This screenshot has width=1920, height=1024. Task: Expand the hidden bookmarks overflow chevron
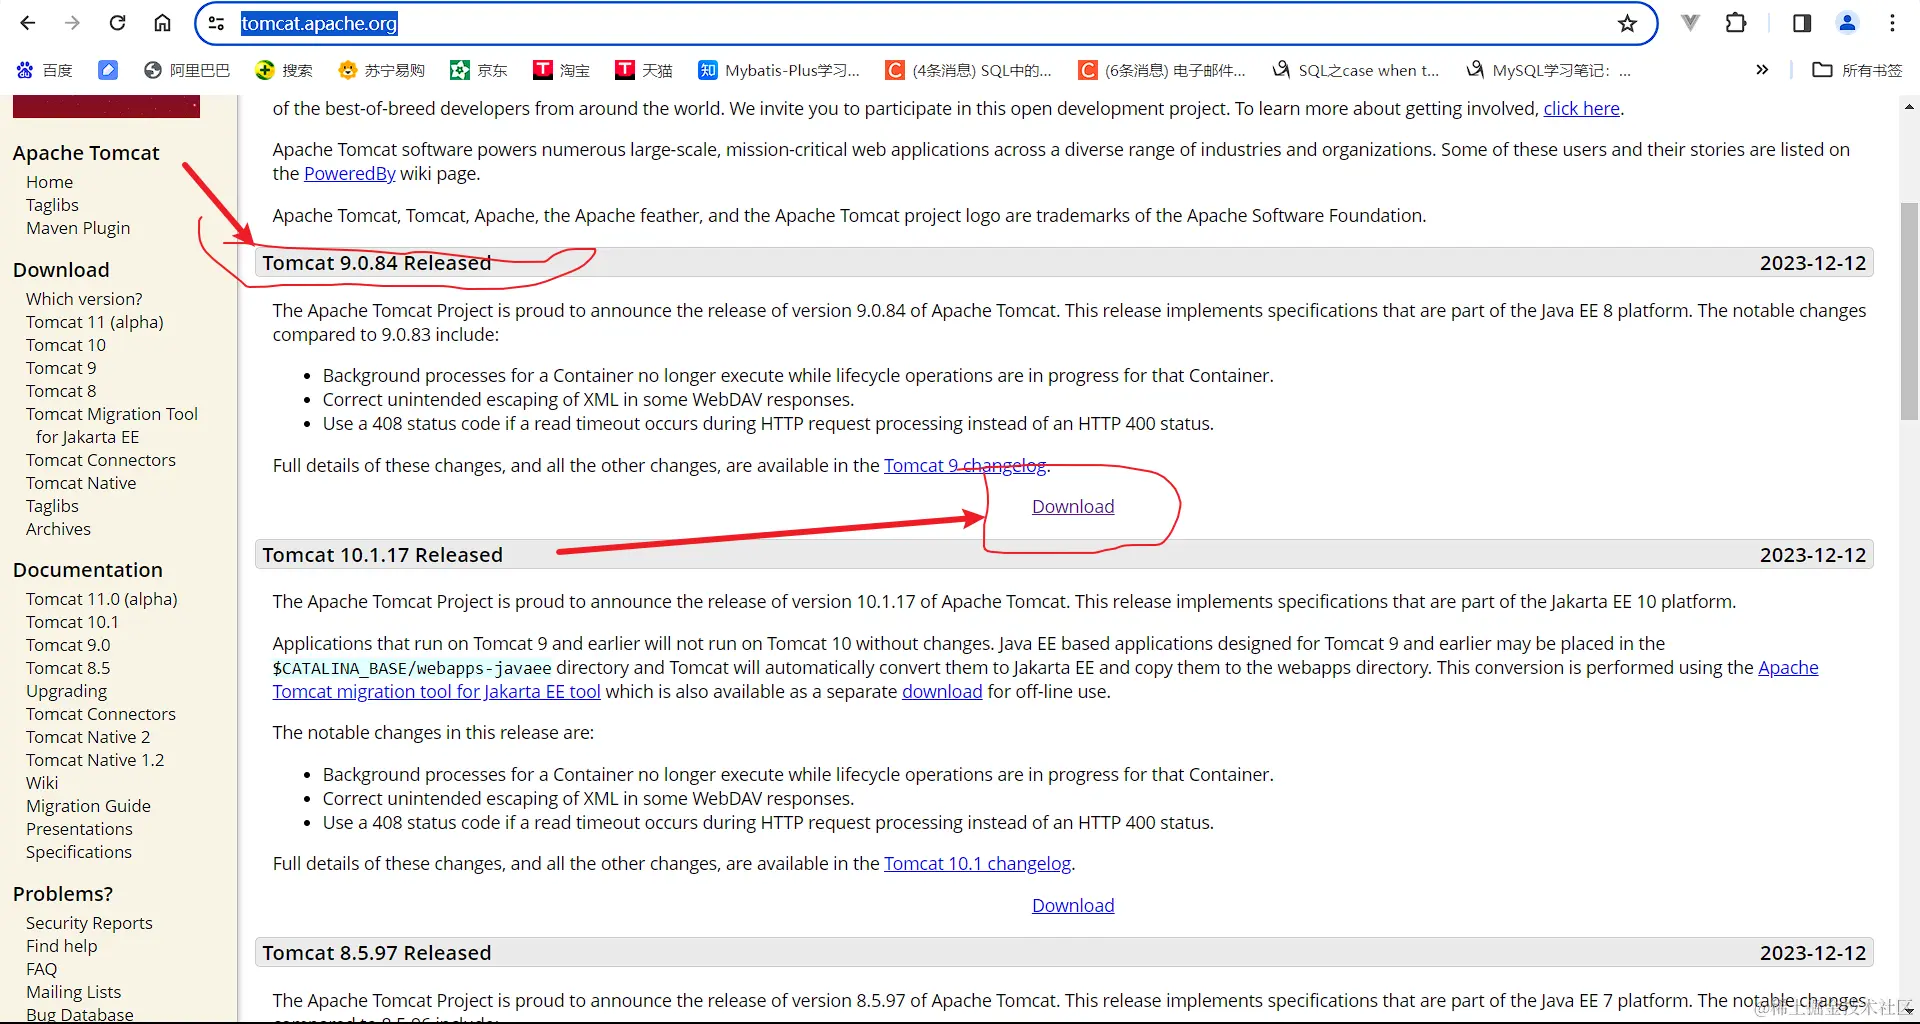tap(1762, 70)
